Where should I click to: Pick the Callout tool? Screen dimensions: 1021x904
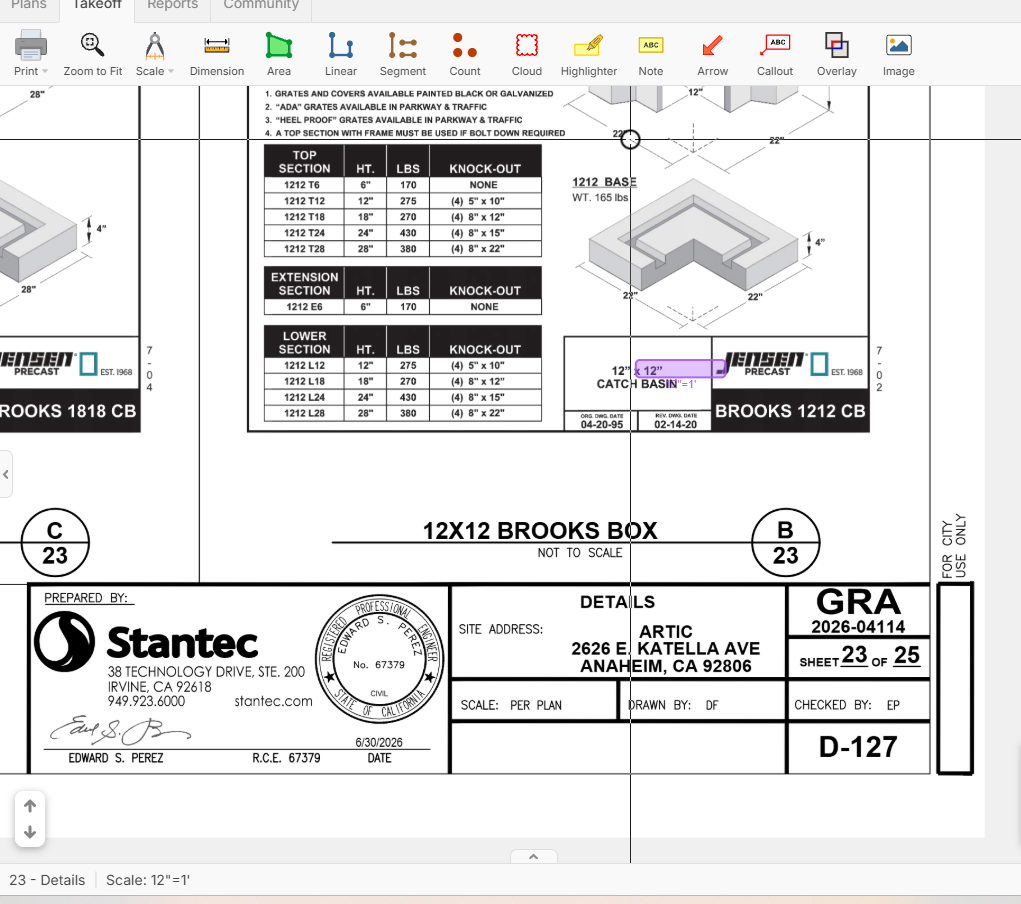click(775, 45)
